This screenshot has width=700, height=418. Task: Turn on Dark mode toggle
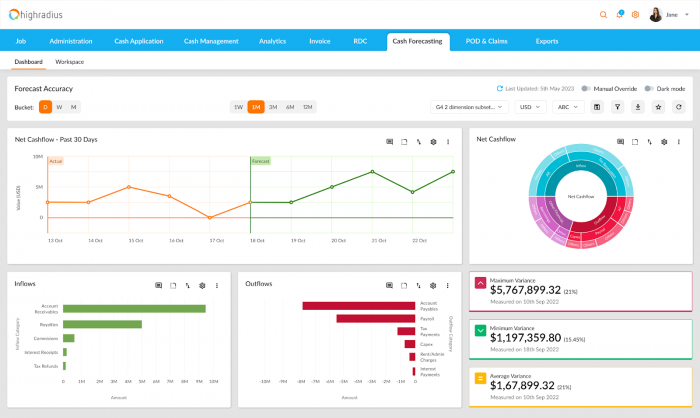coord(649,89)
